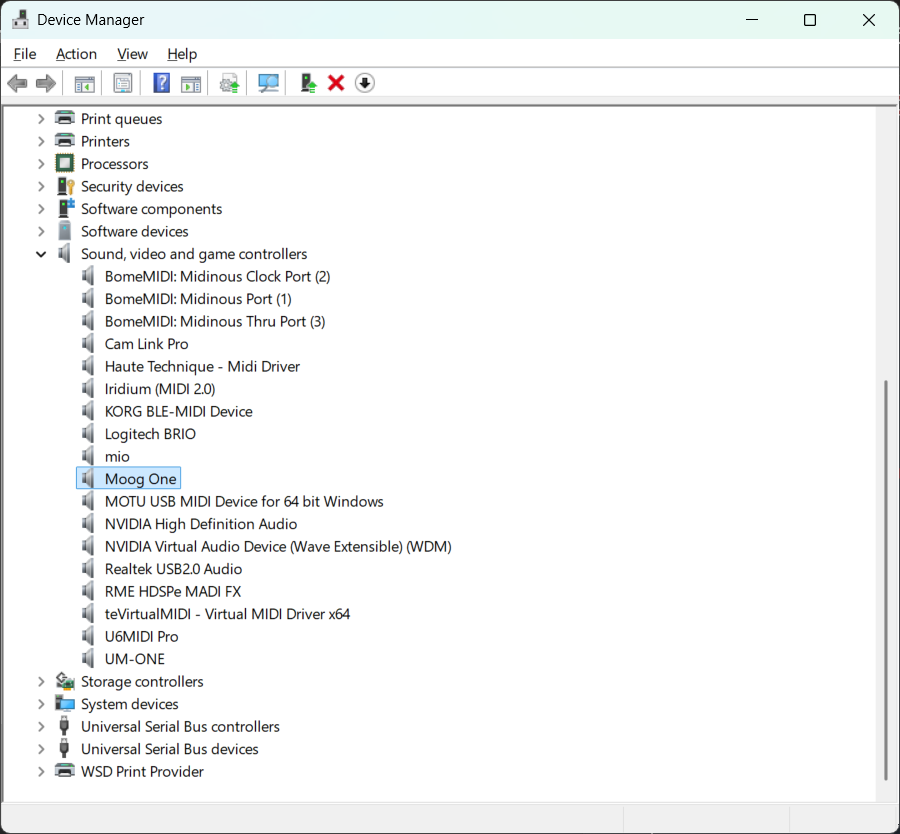The width and height of the screenshot is (900, 834).
Task: Open the Help menu
Action: click(182, 54)
